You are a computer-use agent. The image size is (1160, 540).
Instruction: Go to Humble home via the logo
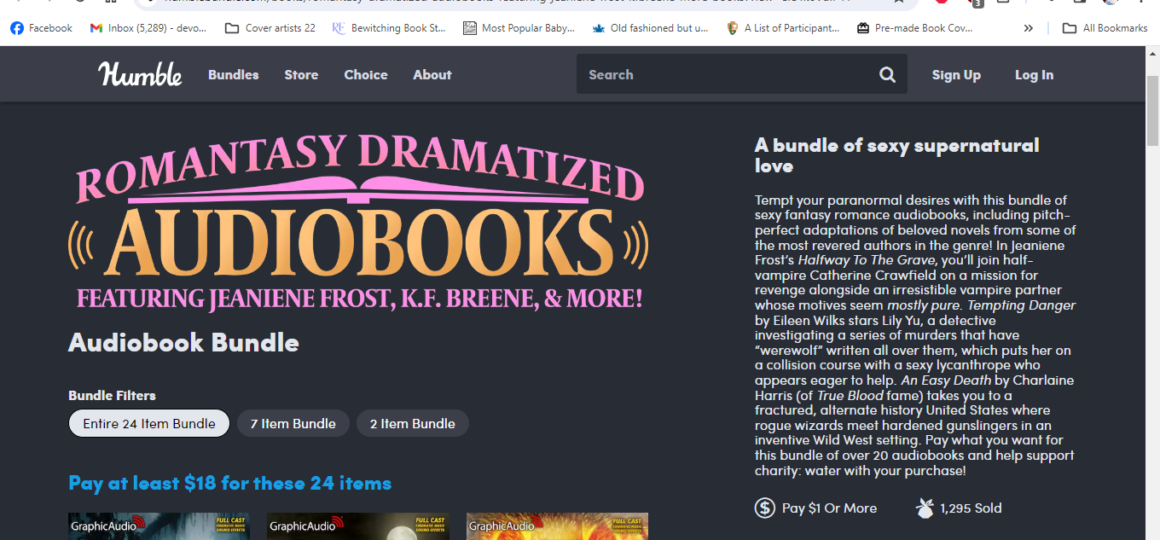(x=140, y=74)
